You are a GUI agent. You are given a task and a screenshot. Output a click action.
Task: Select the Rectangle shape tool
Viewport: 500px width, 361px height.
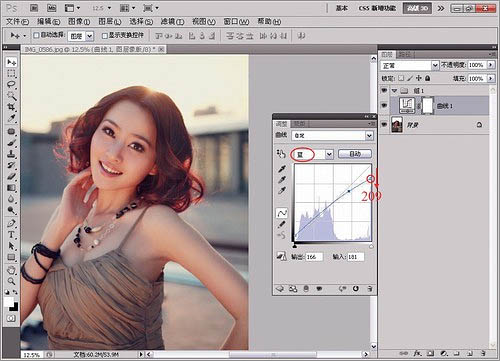coord(11,257)
